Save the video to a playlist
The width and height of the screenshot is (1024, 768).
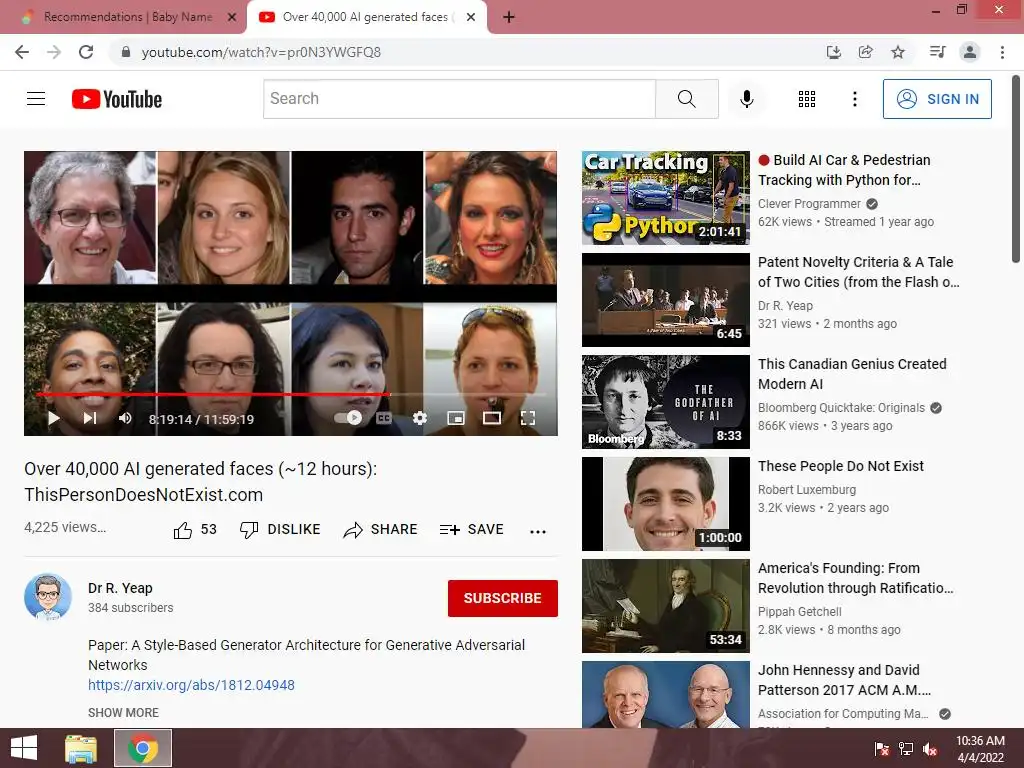472,530
